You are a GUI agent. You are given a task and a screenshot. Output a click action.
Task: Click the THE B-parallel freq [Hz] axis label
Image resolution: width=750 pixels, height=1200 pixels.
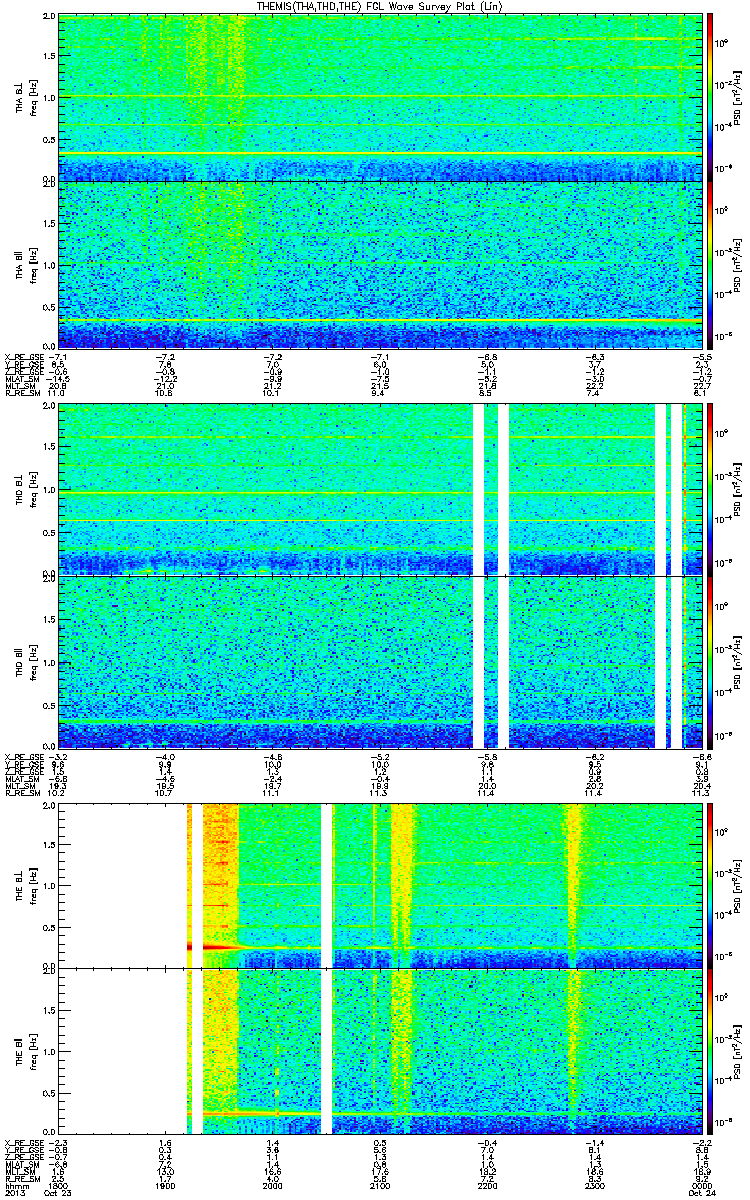pos(32,1052)
